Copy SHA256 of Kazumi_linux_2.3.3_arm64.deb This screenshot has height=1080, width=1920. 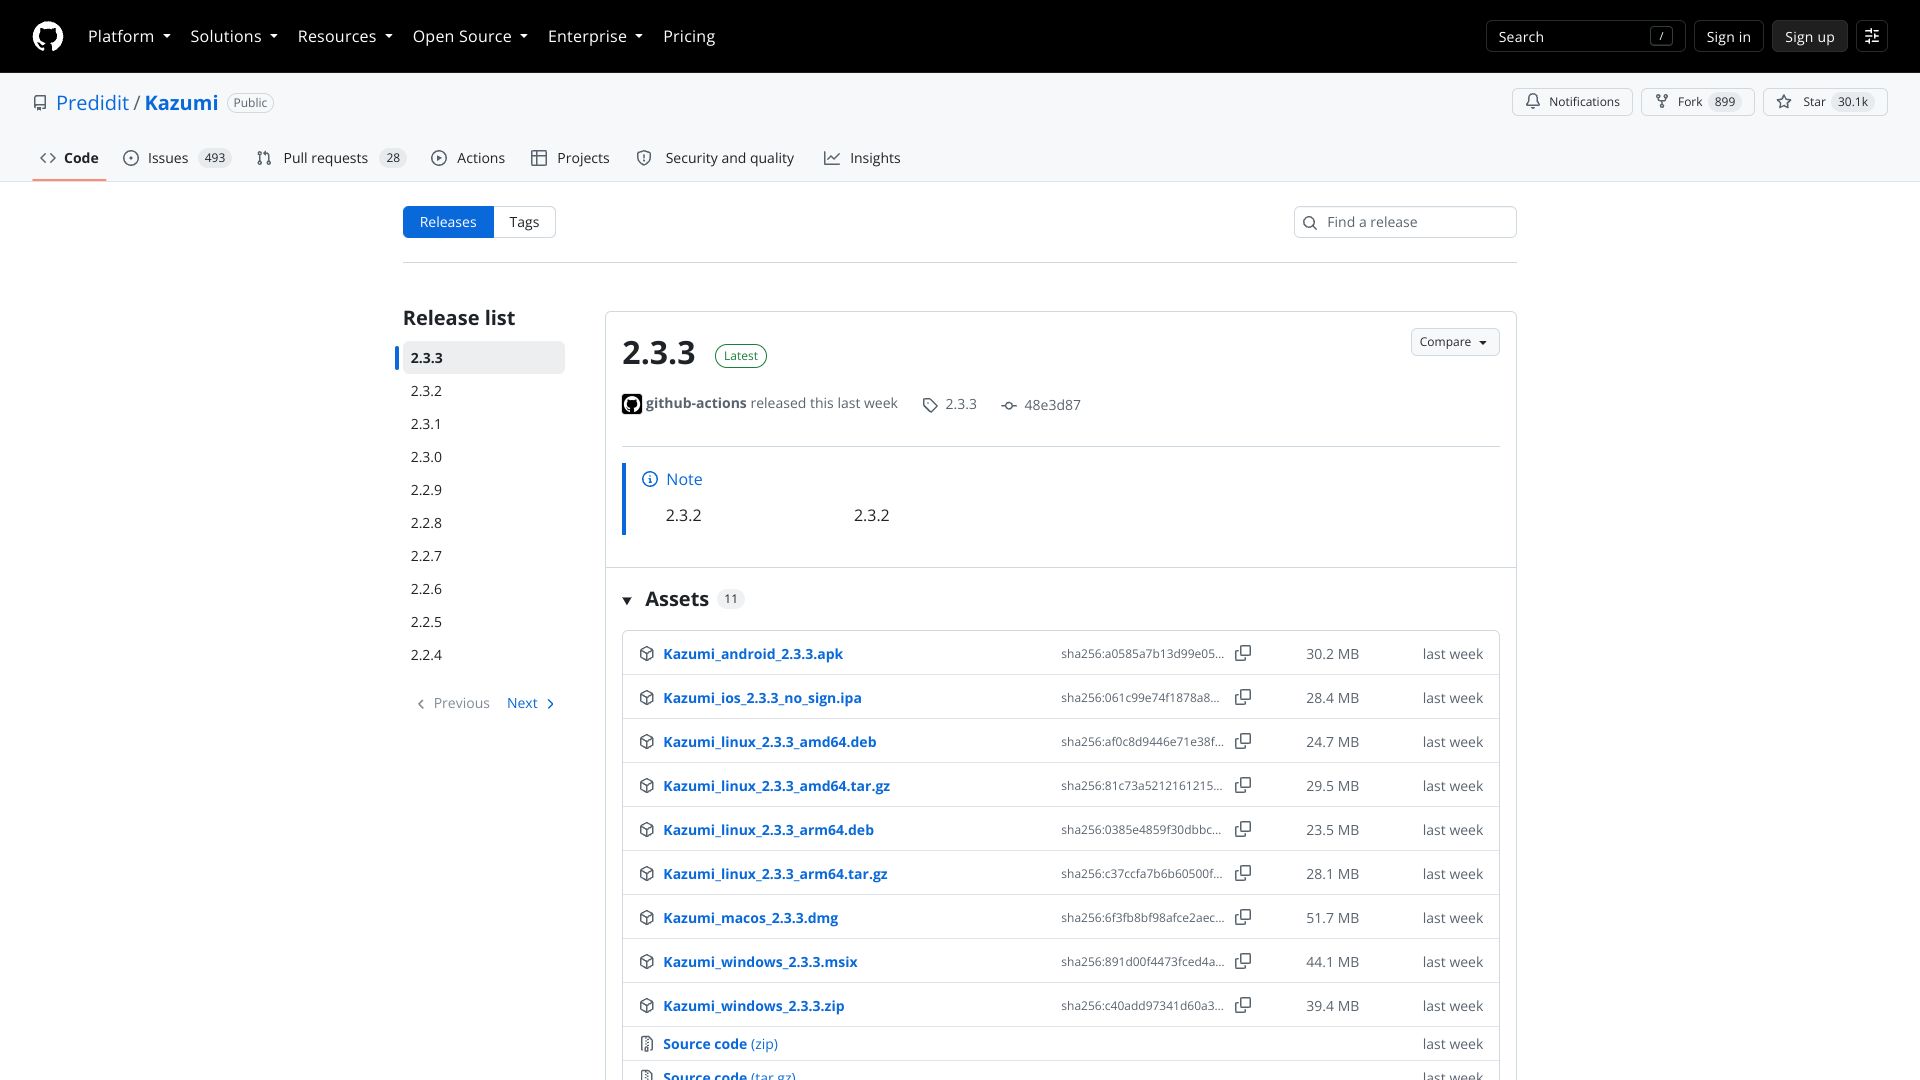pos(1243,829)
